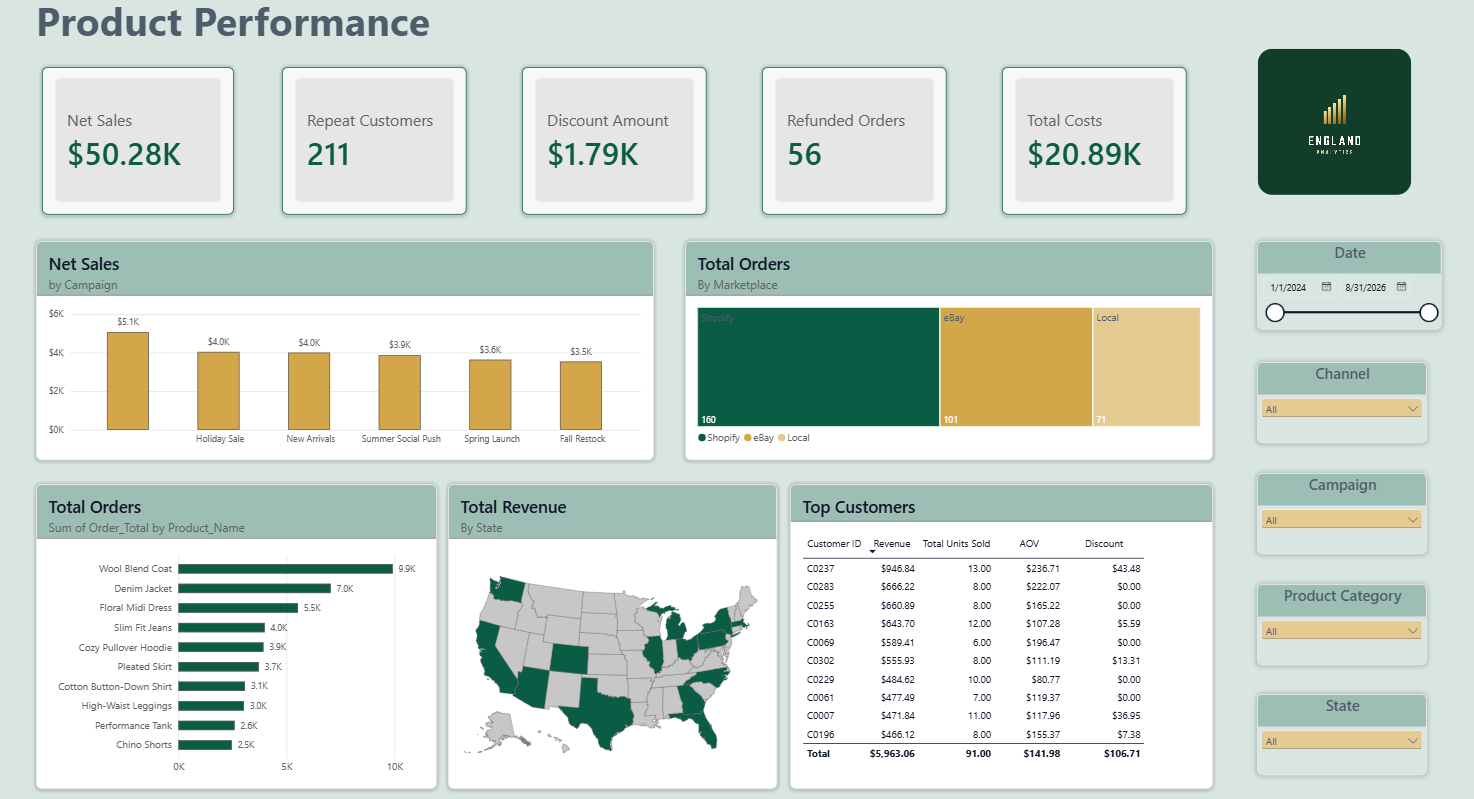
Task: Click the Repeat Customers KPI card
Action: point(374,141)
